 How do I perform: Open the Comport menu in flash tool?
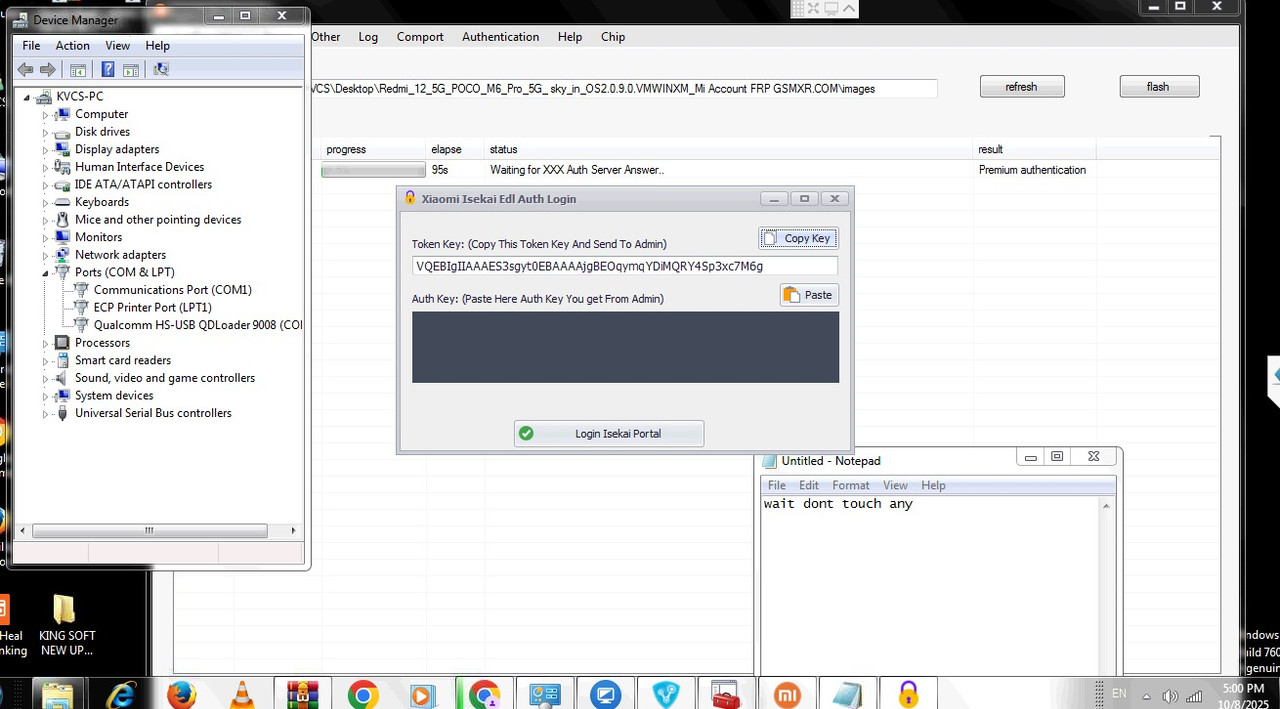(x=420, y=37)
